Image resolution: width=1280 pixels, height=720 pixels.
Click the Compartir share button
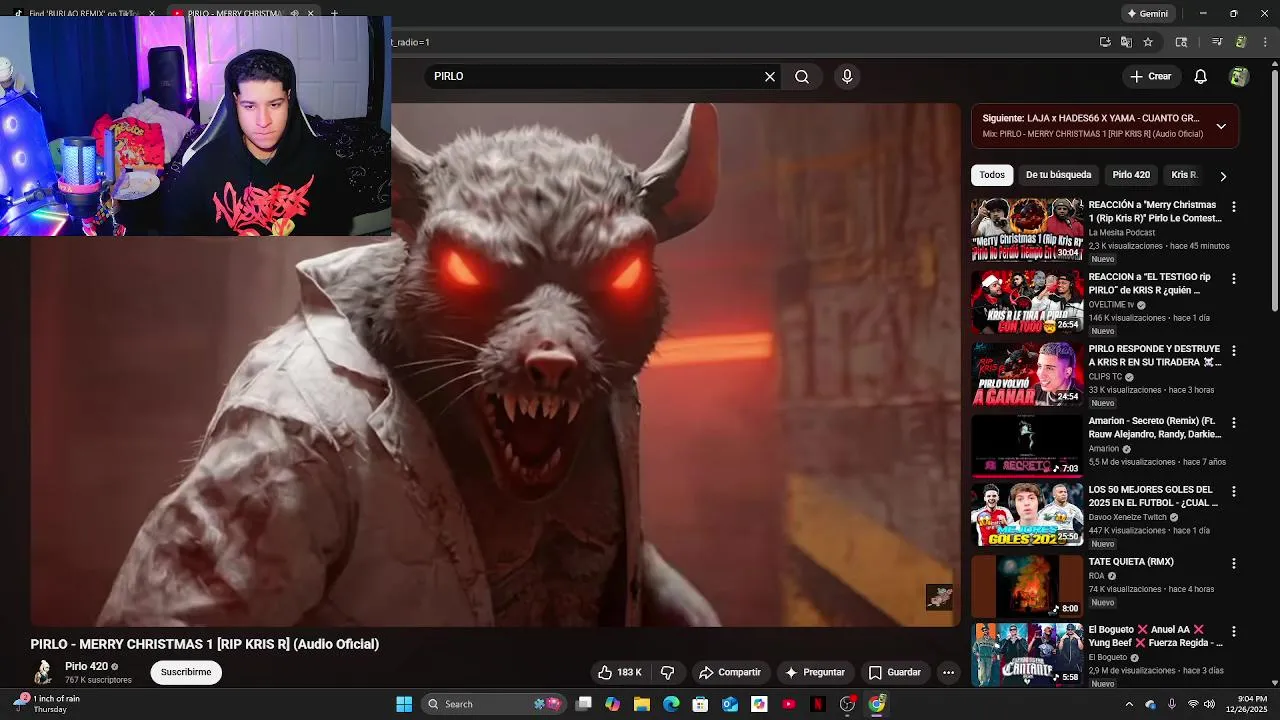click(x=730, y=672)
